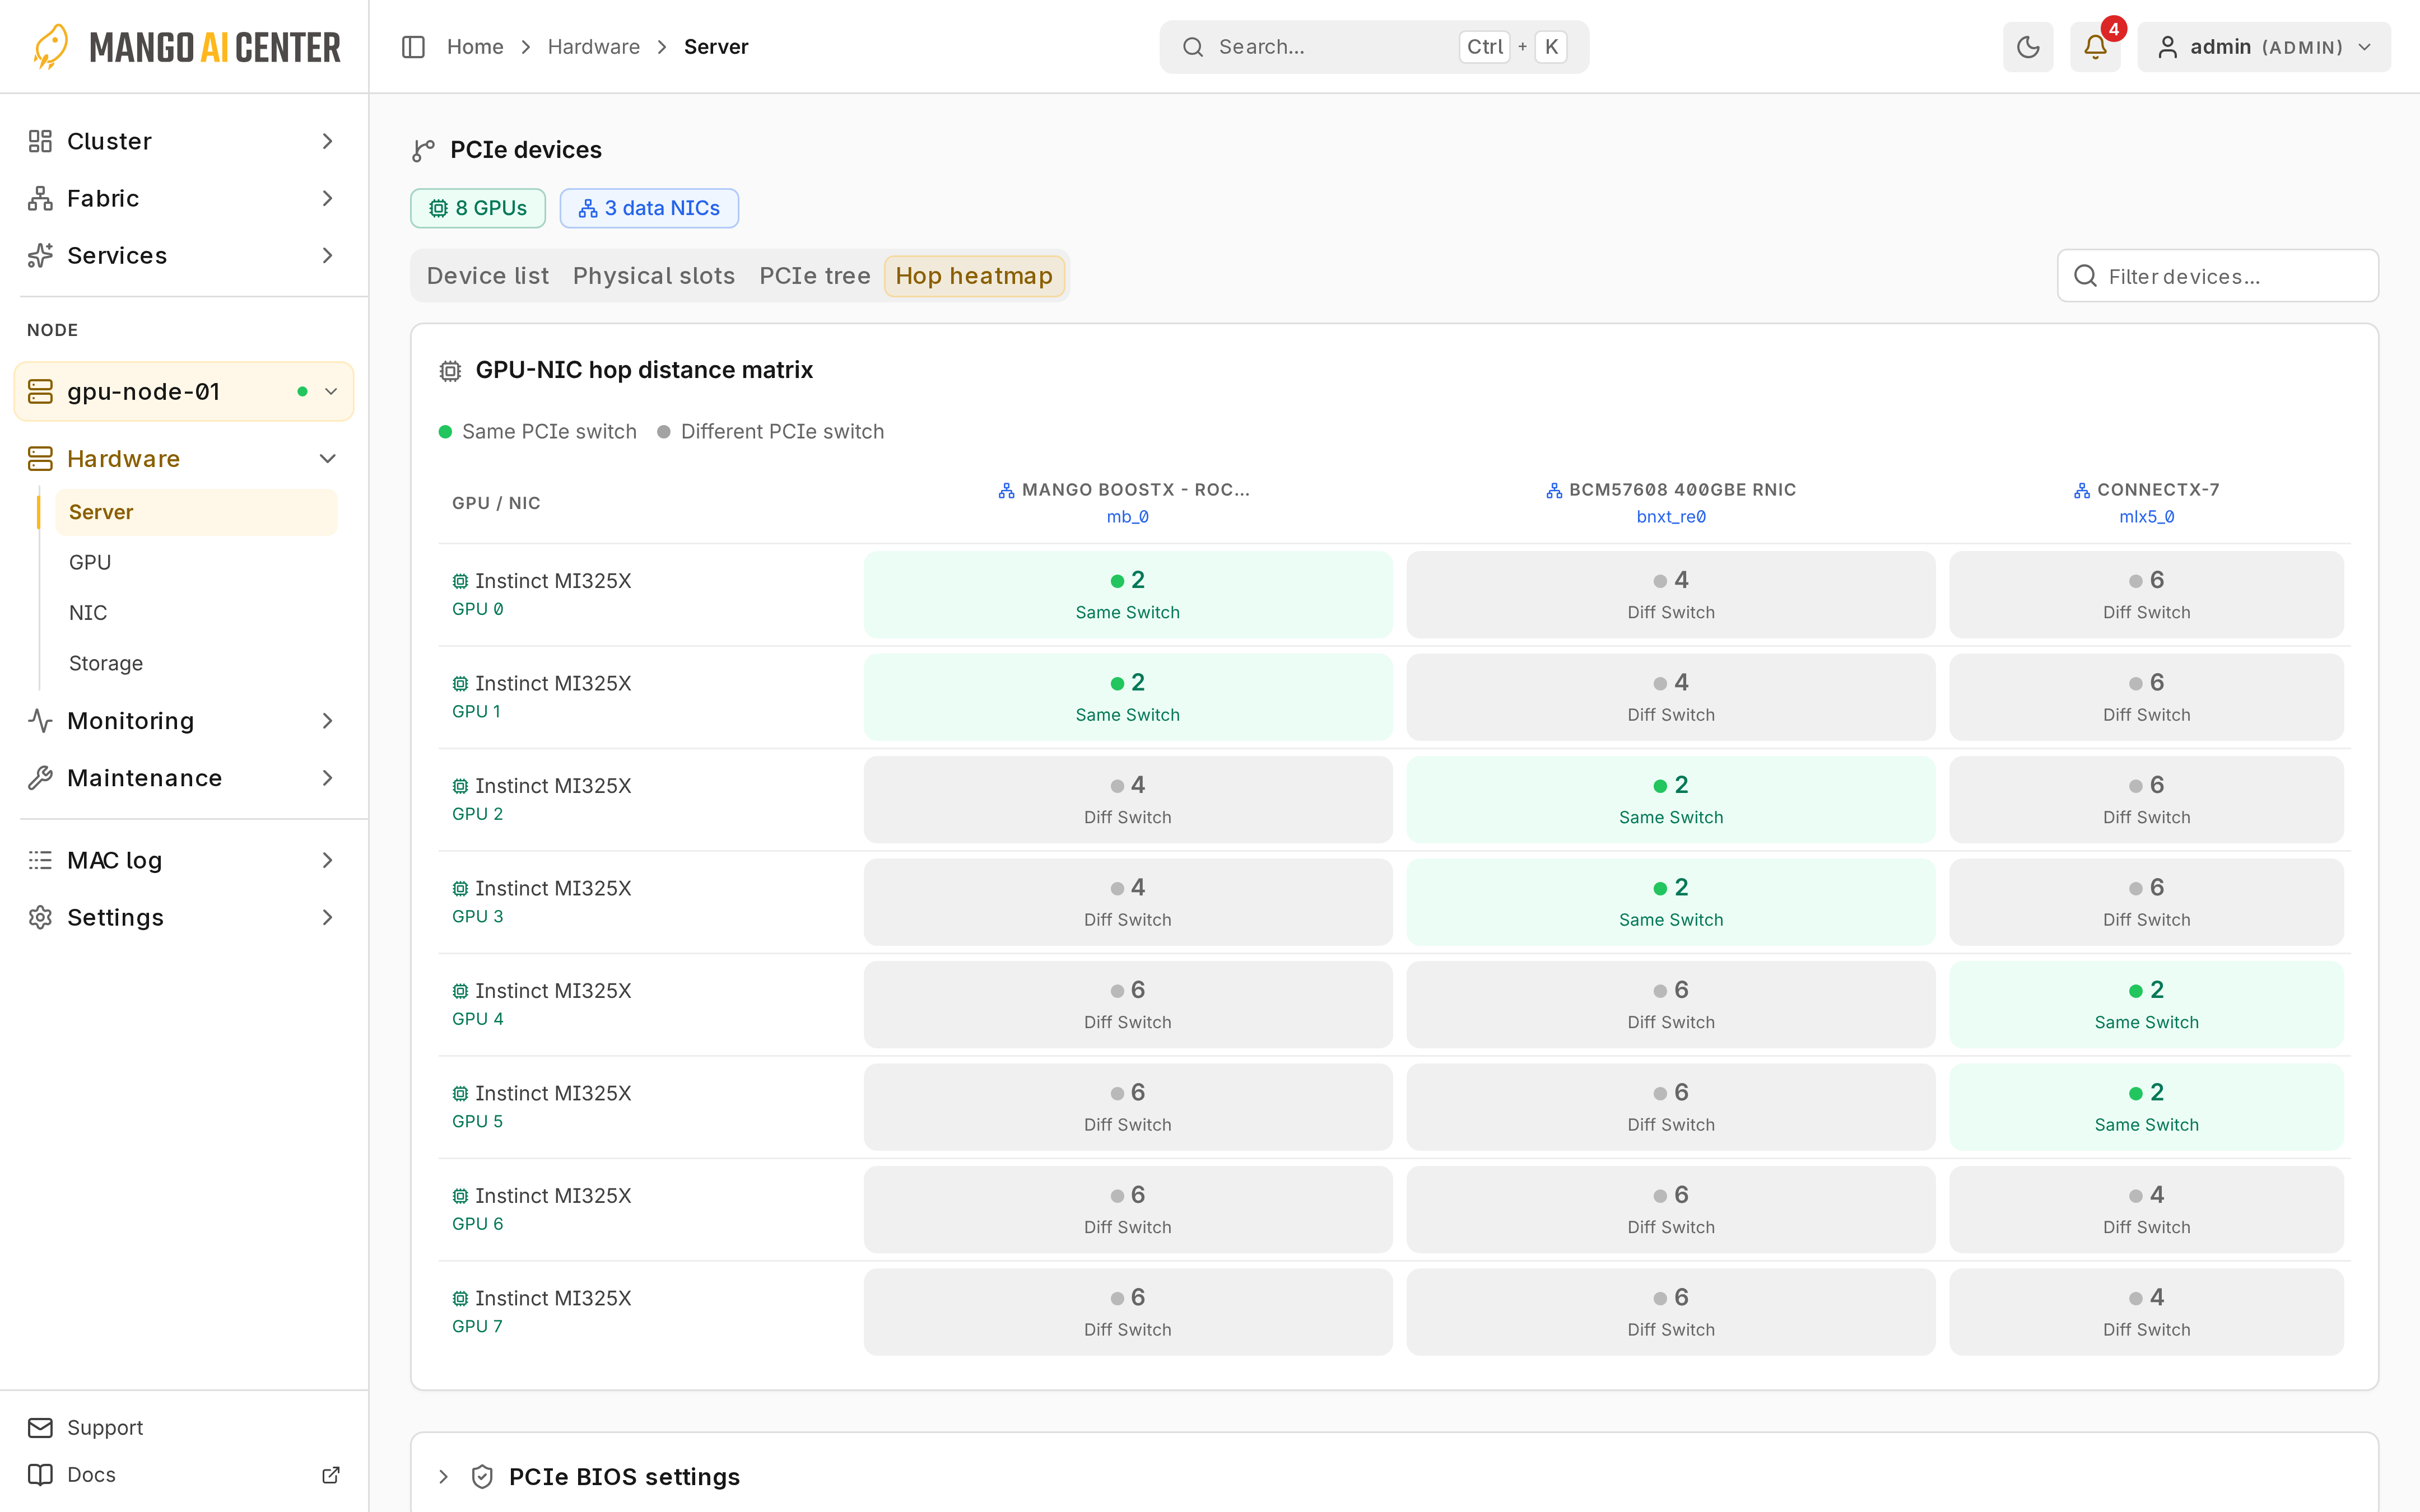Switch to the PCIe tree tab

point(815,276)
